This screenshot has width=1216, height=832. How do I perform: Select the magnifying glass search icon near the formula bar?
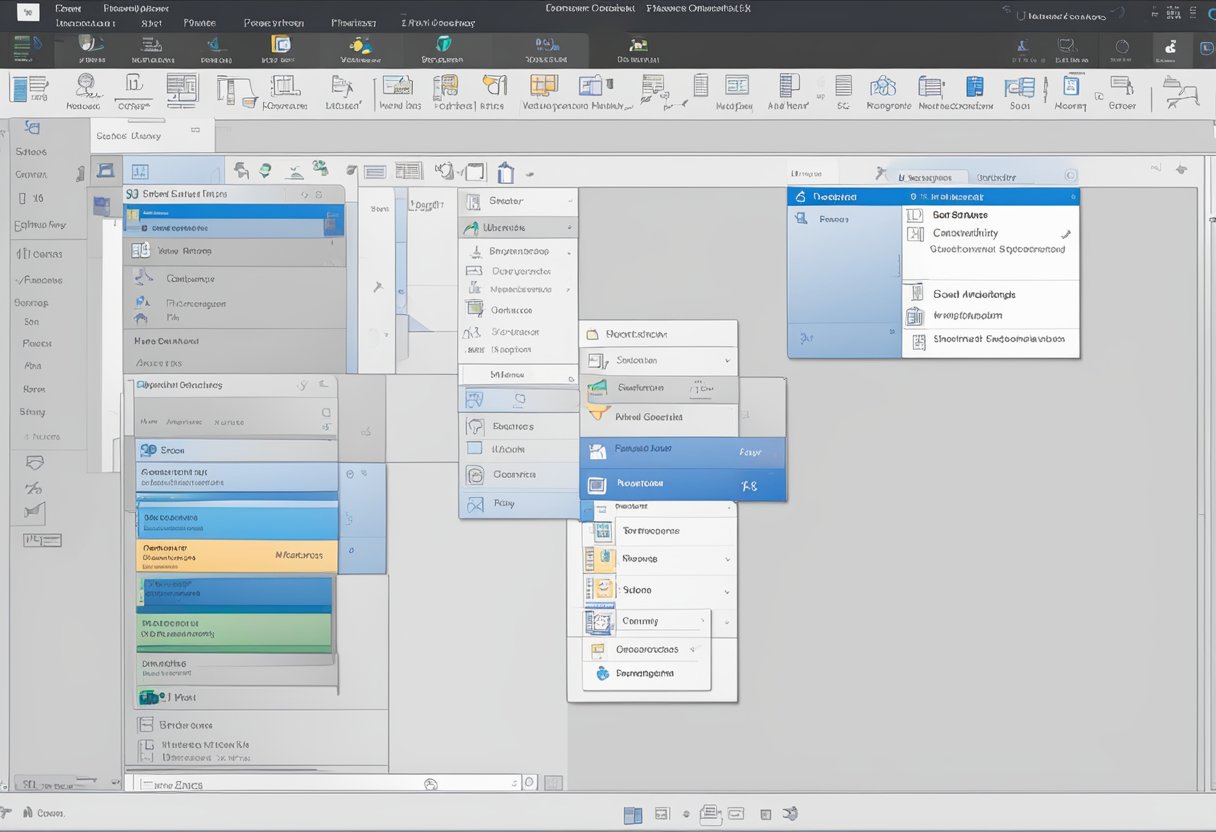tap(429, 783)
